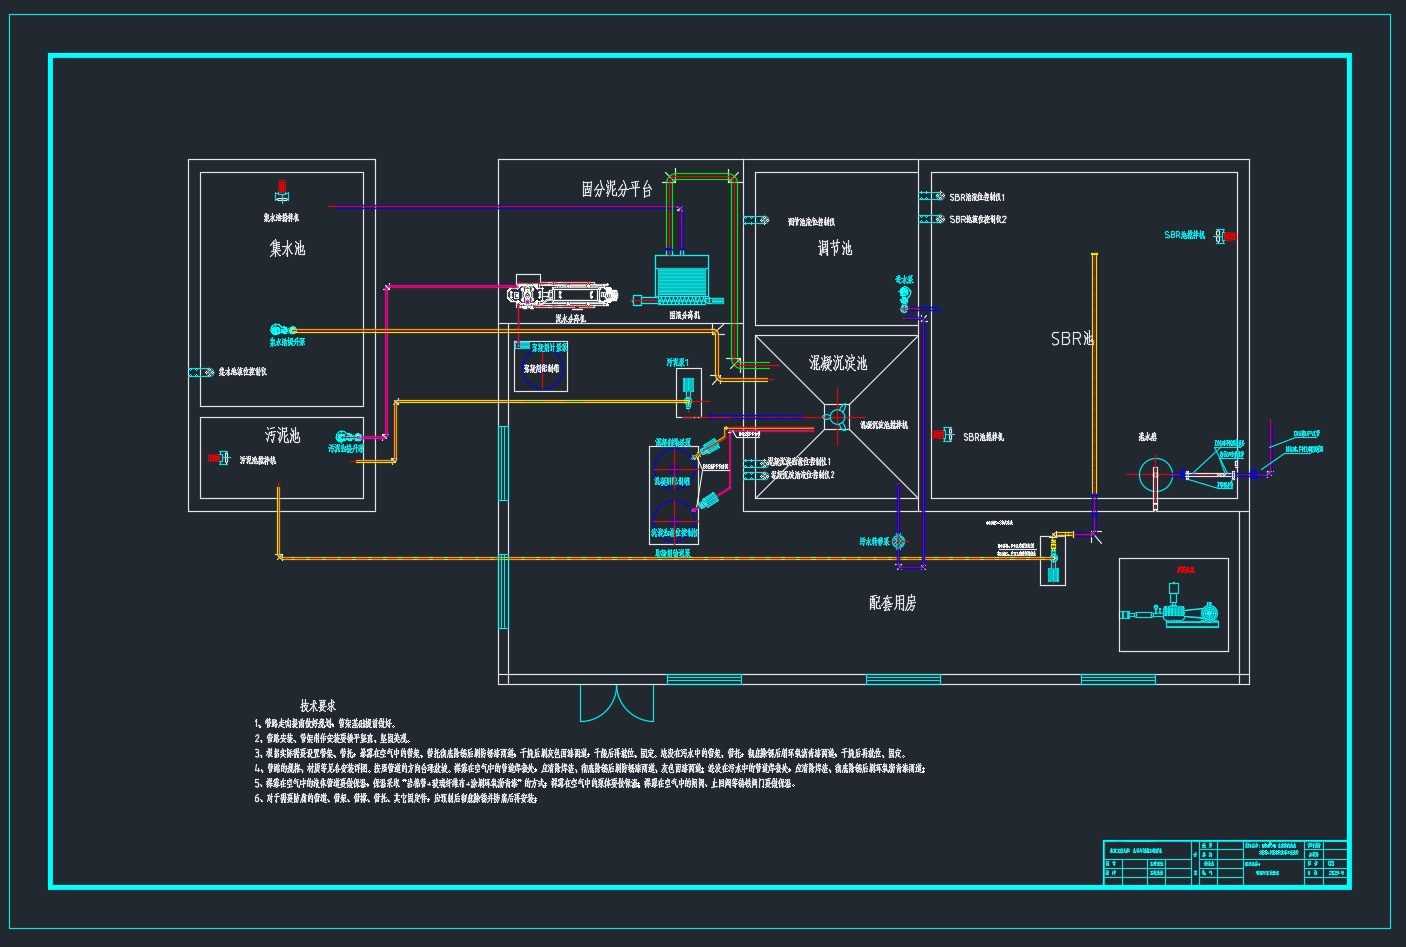
Task: Select the sludge tank lift pump symbol
Action: coord(347,436)
